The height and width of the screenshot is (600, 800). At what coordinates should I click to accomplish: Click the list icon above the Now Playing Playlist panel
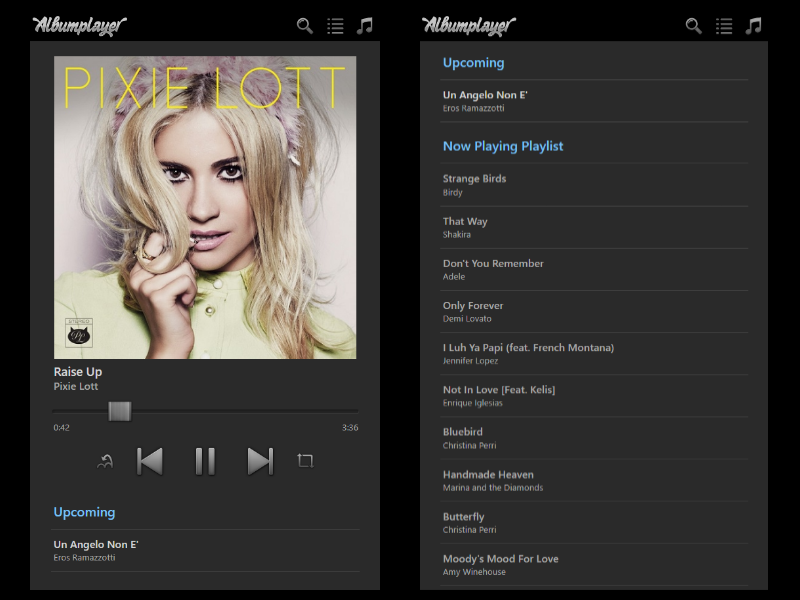click(724, 26)
